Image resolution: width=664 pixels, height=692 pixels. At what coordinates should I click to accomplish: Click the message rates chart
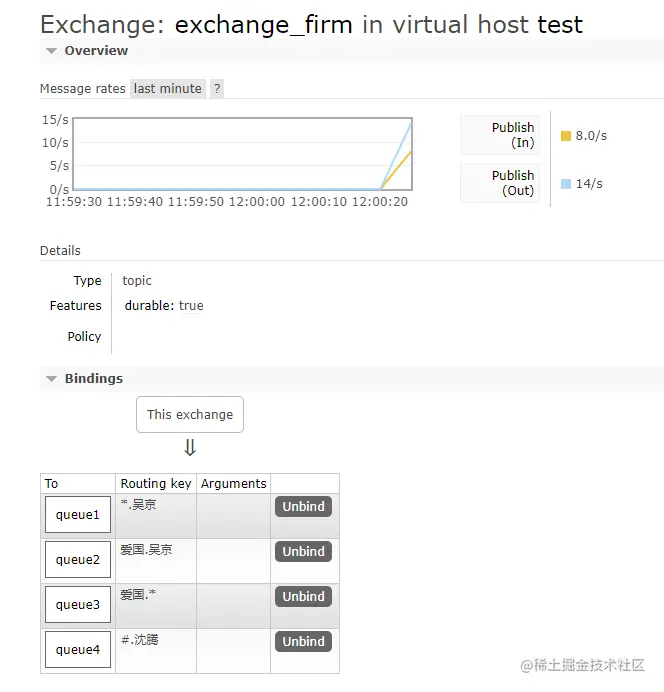tap(243, 154)
